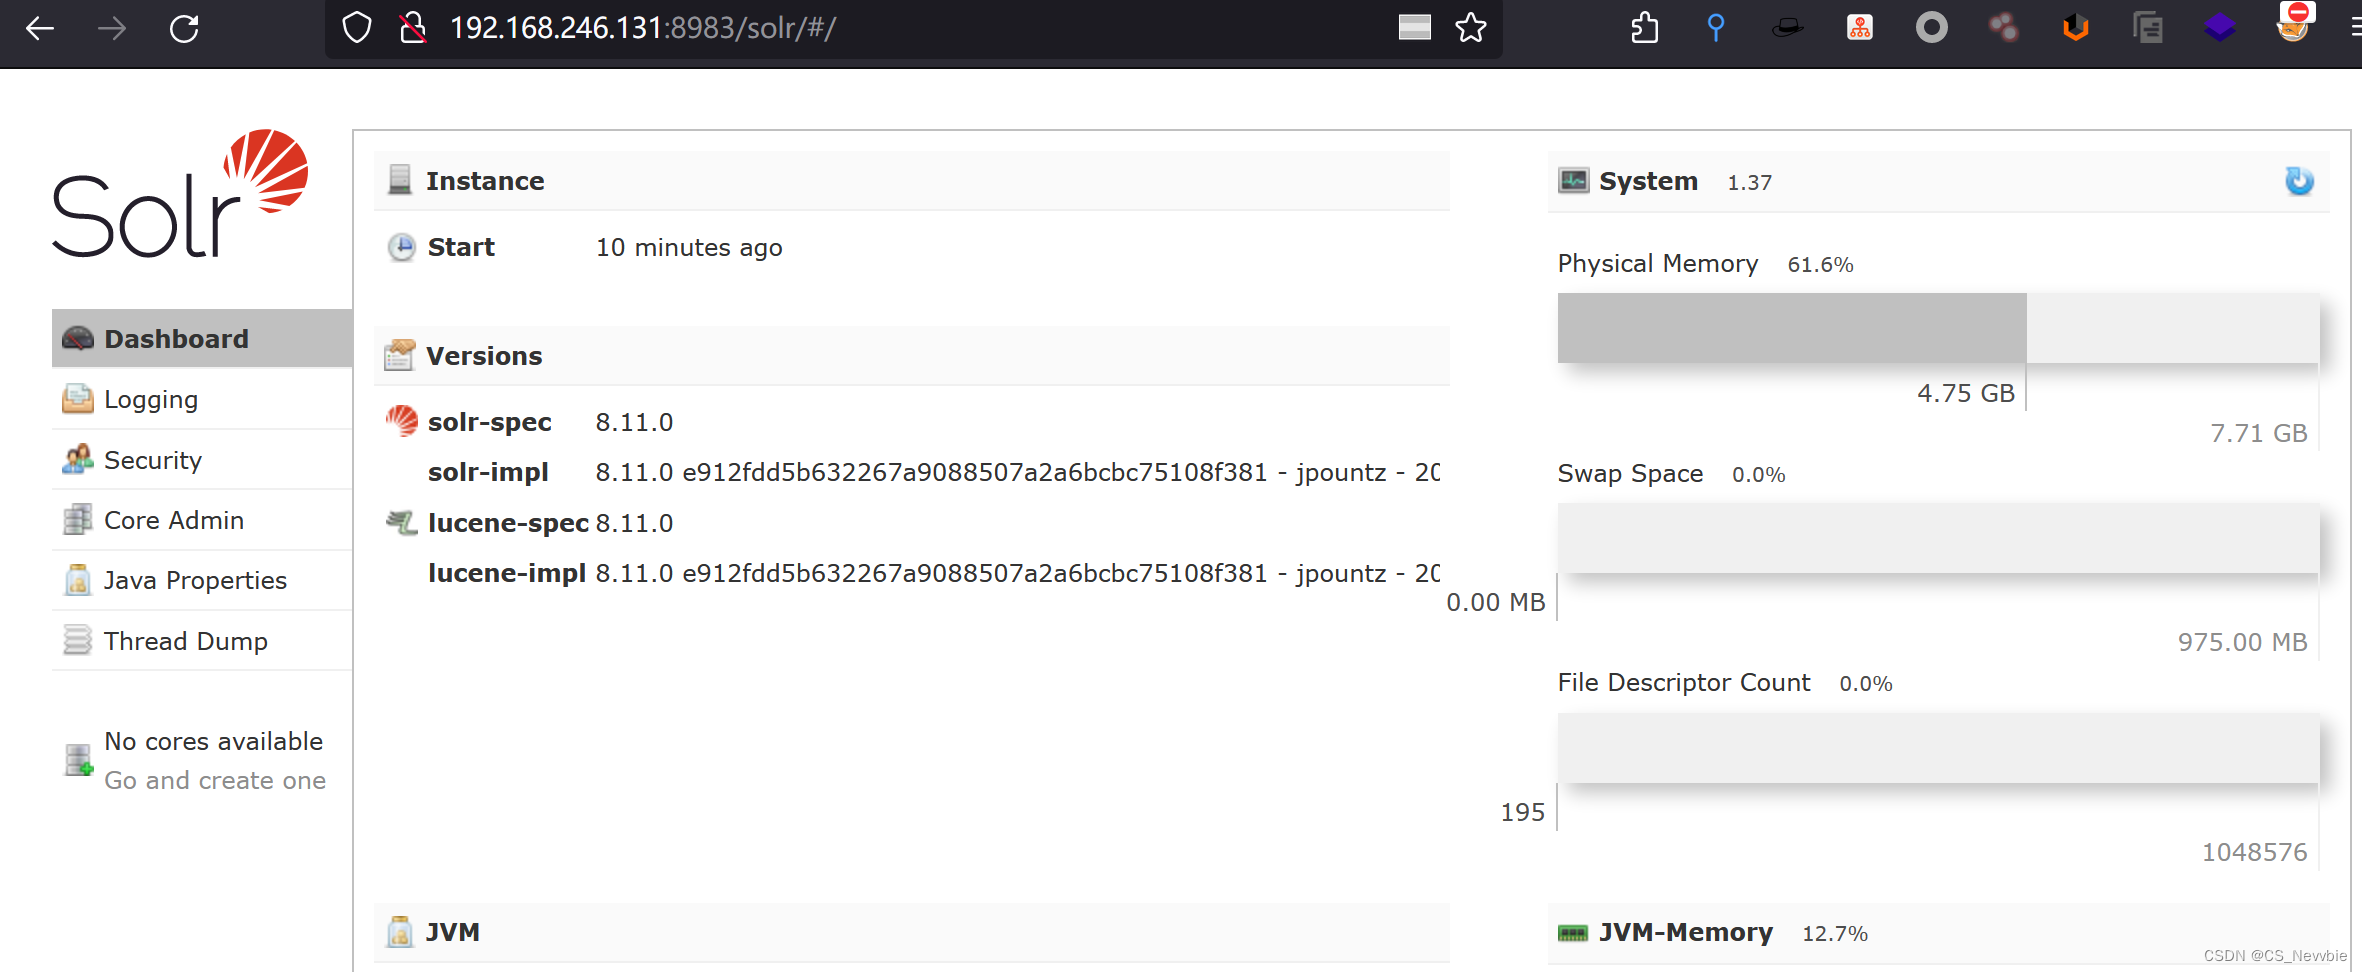Click the Versions section heading
The height and width of the screenshot is (972, 2362).
coord(484,356)
